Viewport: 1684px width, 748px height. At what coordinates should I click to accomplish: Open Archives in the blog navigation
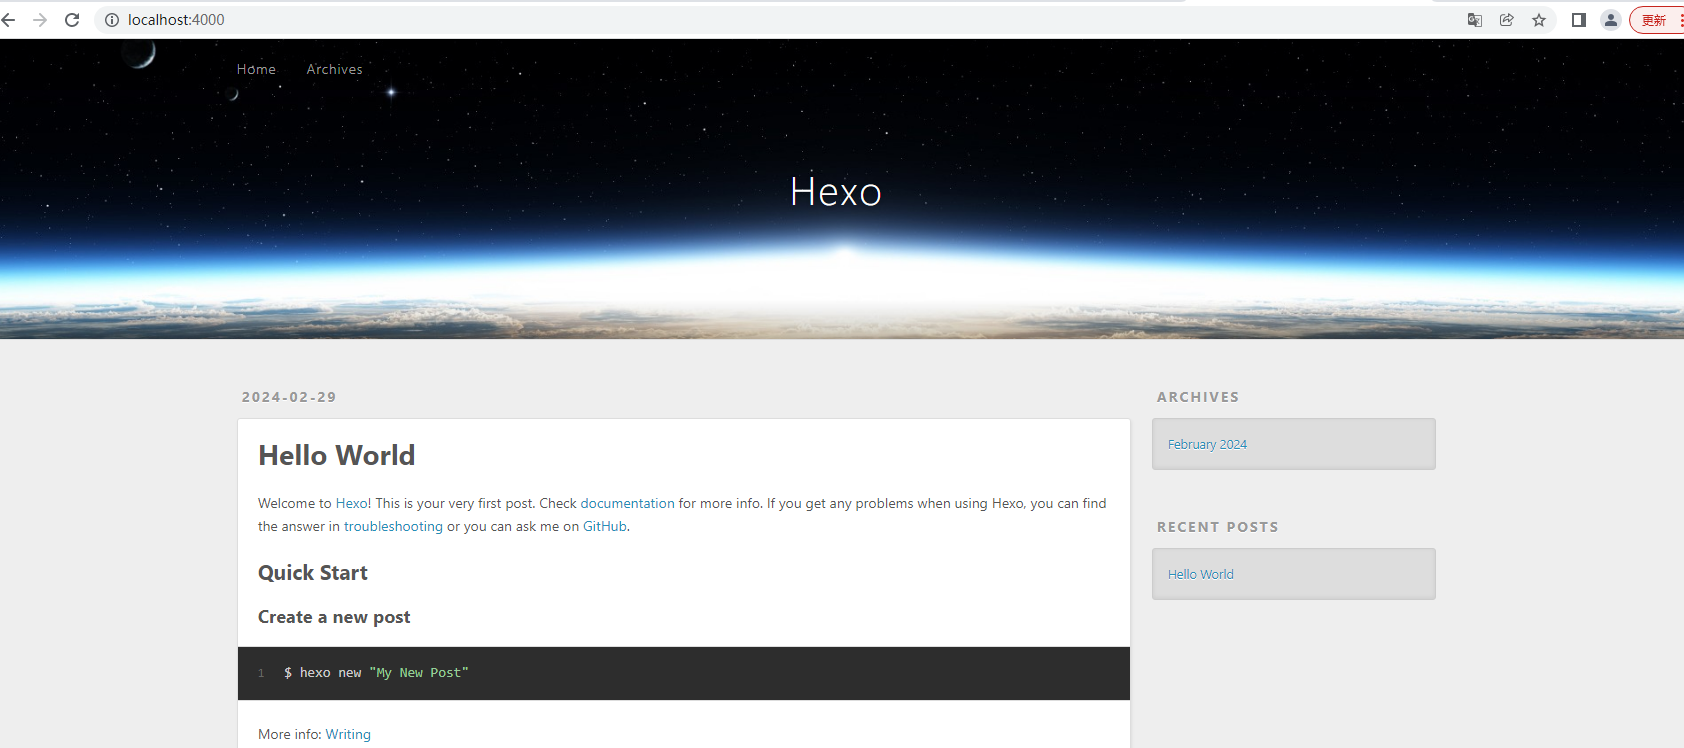[x=334, y=69]
